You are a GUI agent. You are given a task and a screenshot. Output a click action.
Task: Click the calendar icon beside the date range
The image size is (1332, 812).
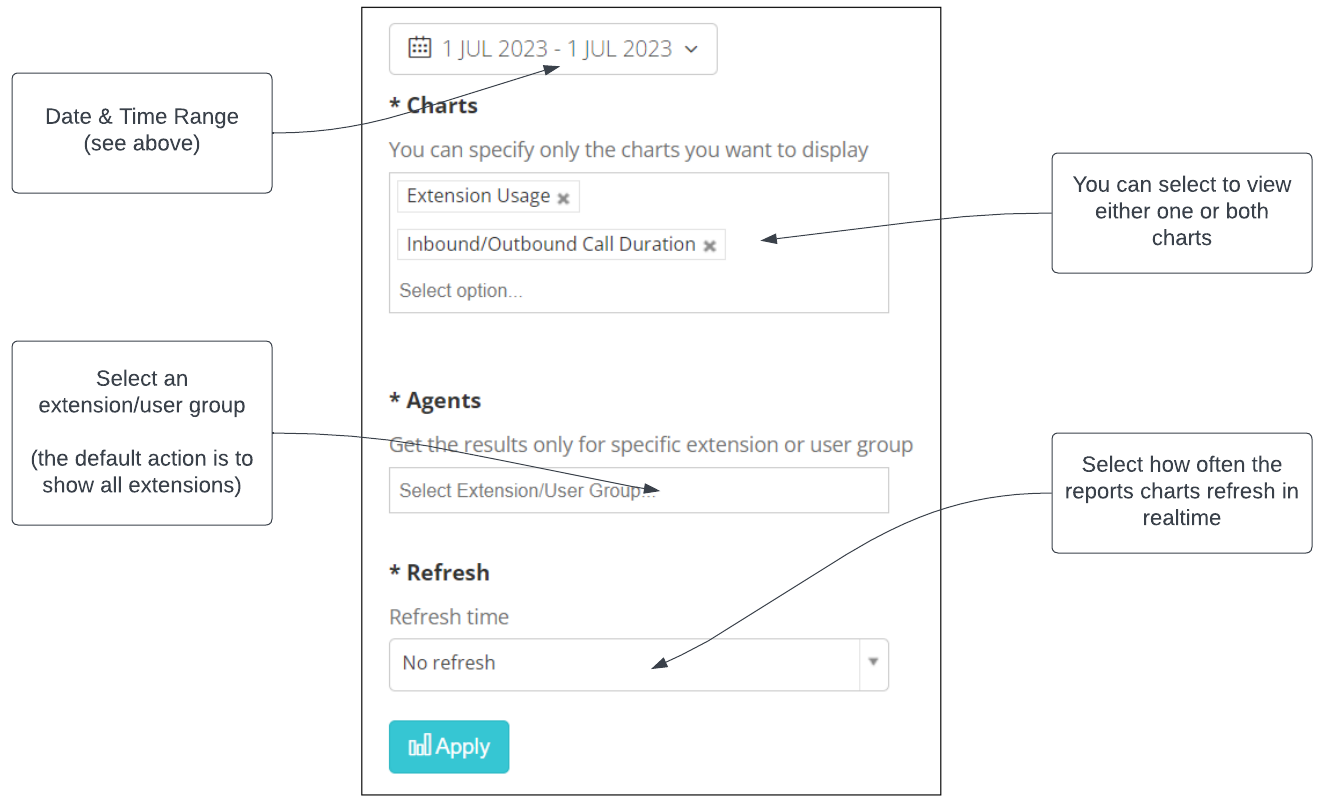click(420, 47)
